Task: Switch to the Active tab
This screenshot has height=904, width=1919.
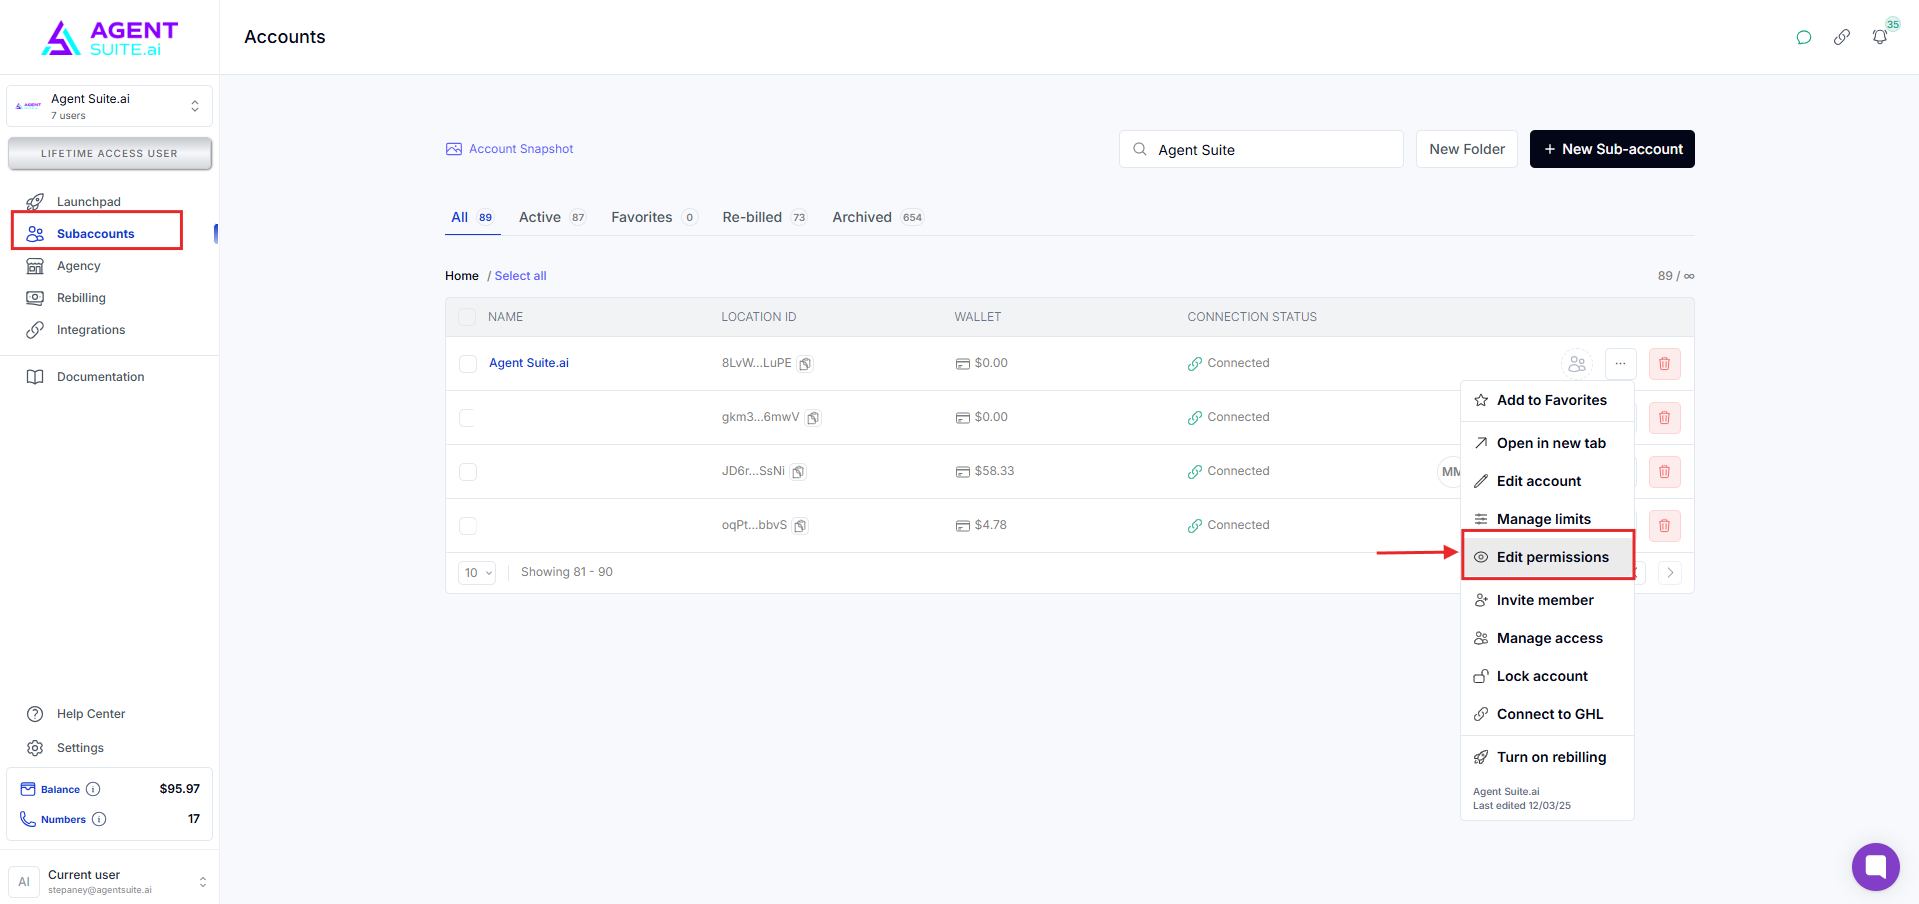Action: [x=552, y=217]
